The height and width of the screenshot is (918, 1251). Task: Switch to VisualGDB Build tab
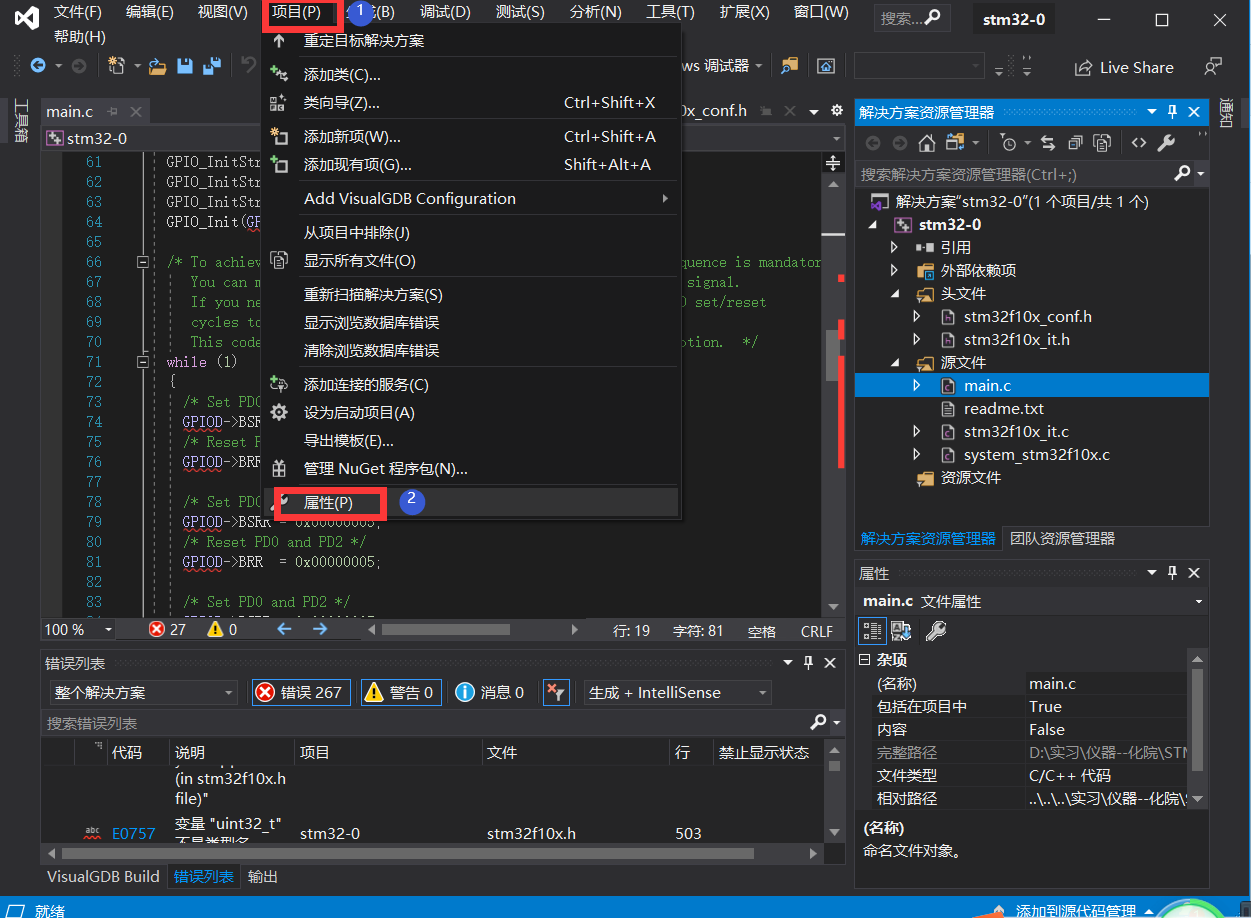click(x=103, y=876)
